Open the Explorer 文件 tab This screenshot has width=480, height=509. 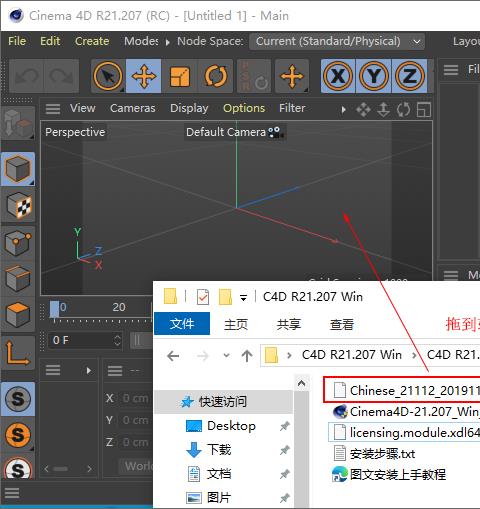click(182, 324)
